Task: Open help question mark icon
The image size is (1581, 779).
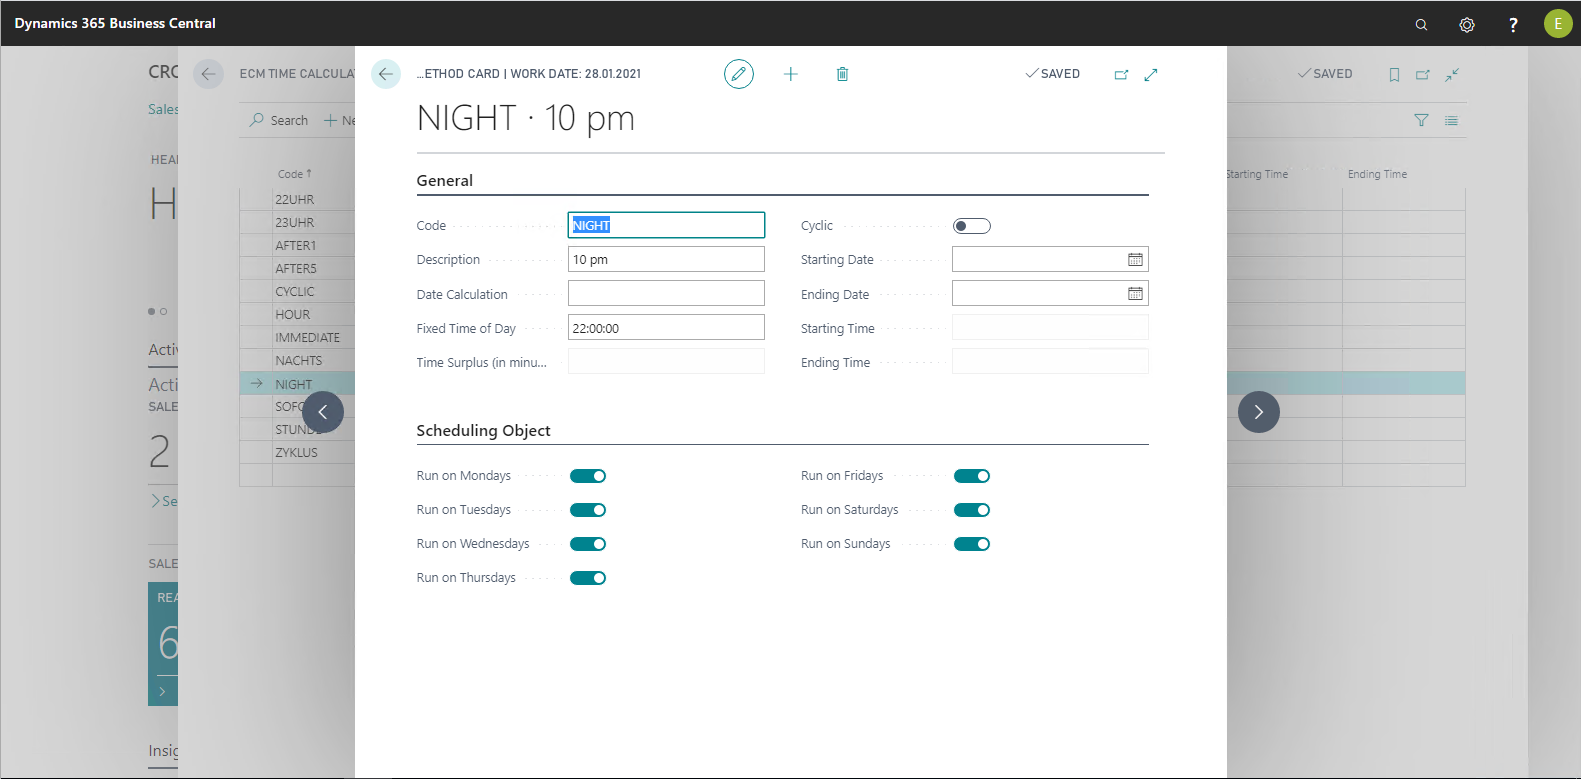Action: pyautogui.click(x=1513, y=24)
